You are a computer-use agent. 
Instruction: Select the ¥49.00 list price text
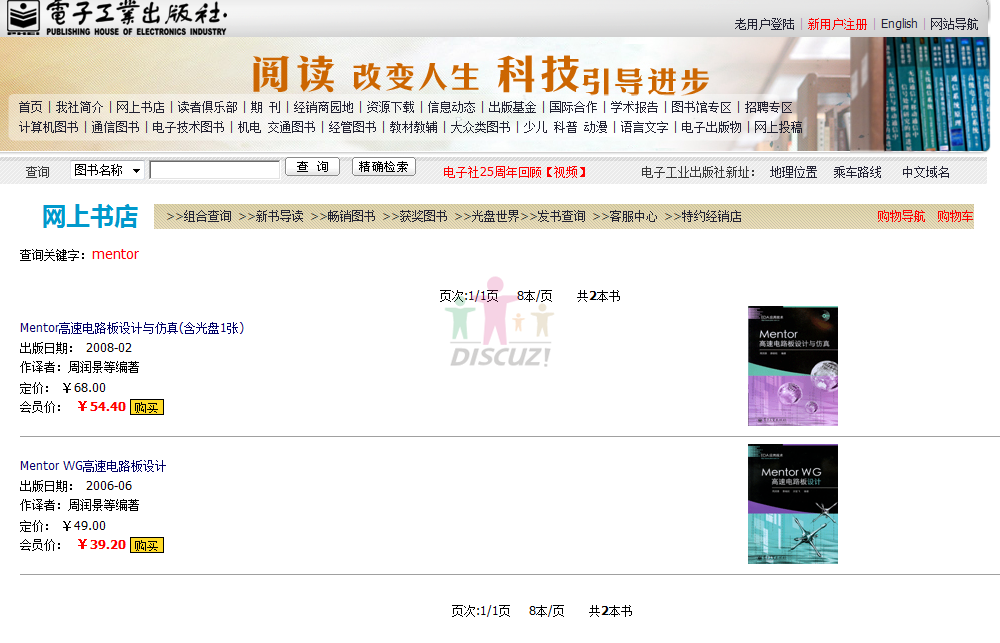click(x=84, y=526)
